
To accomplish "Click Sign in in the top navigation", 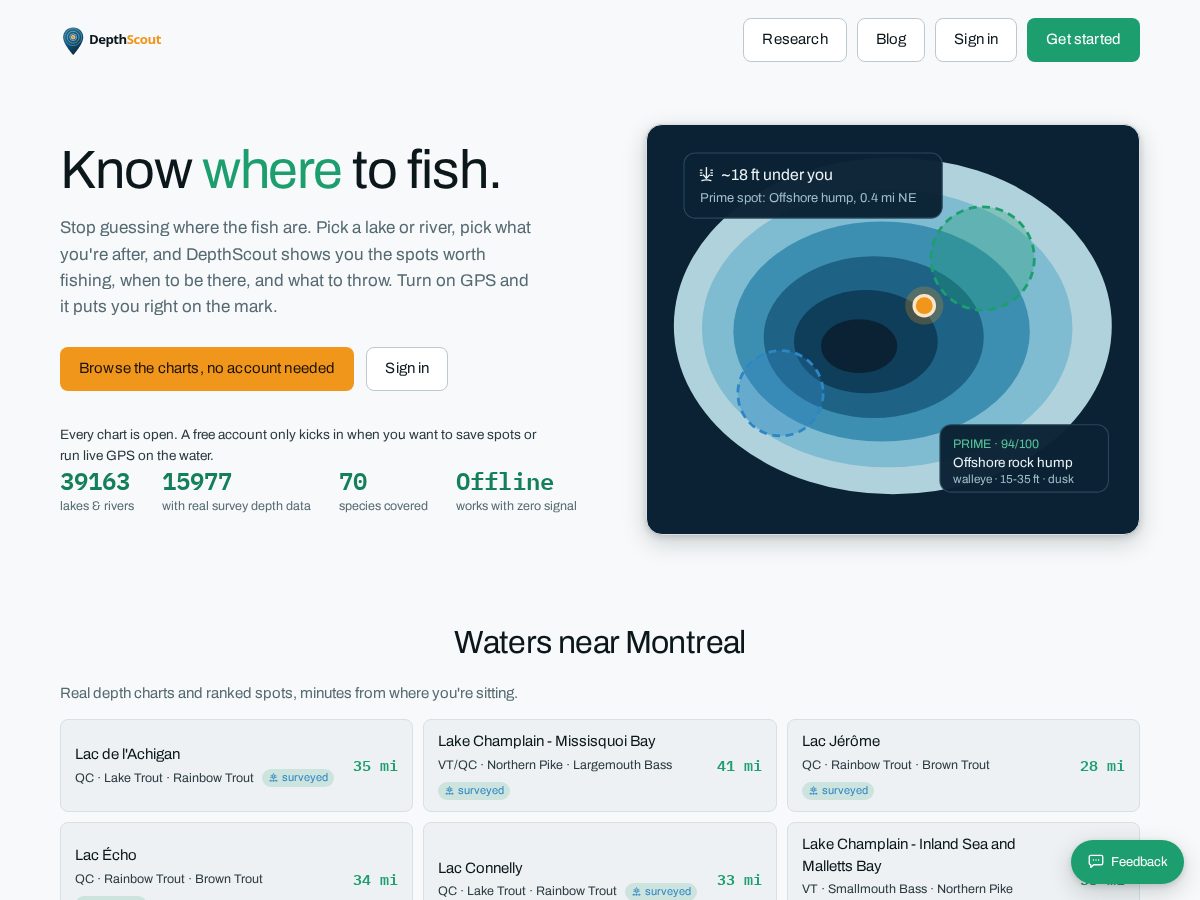I will 976,40.
